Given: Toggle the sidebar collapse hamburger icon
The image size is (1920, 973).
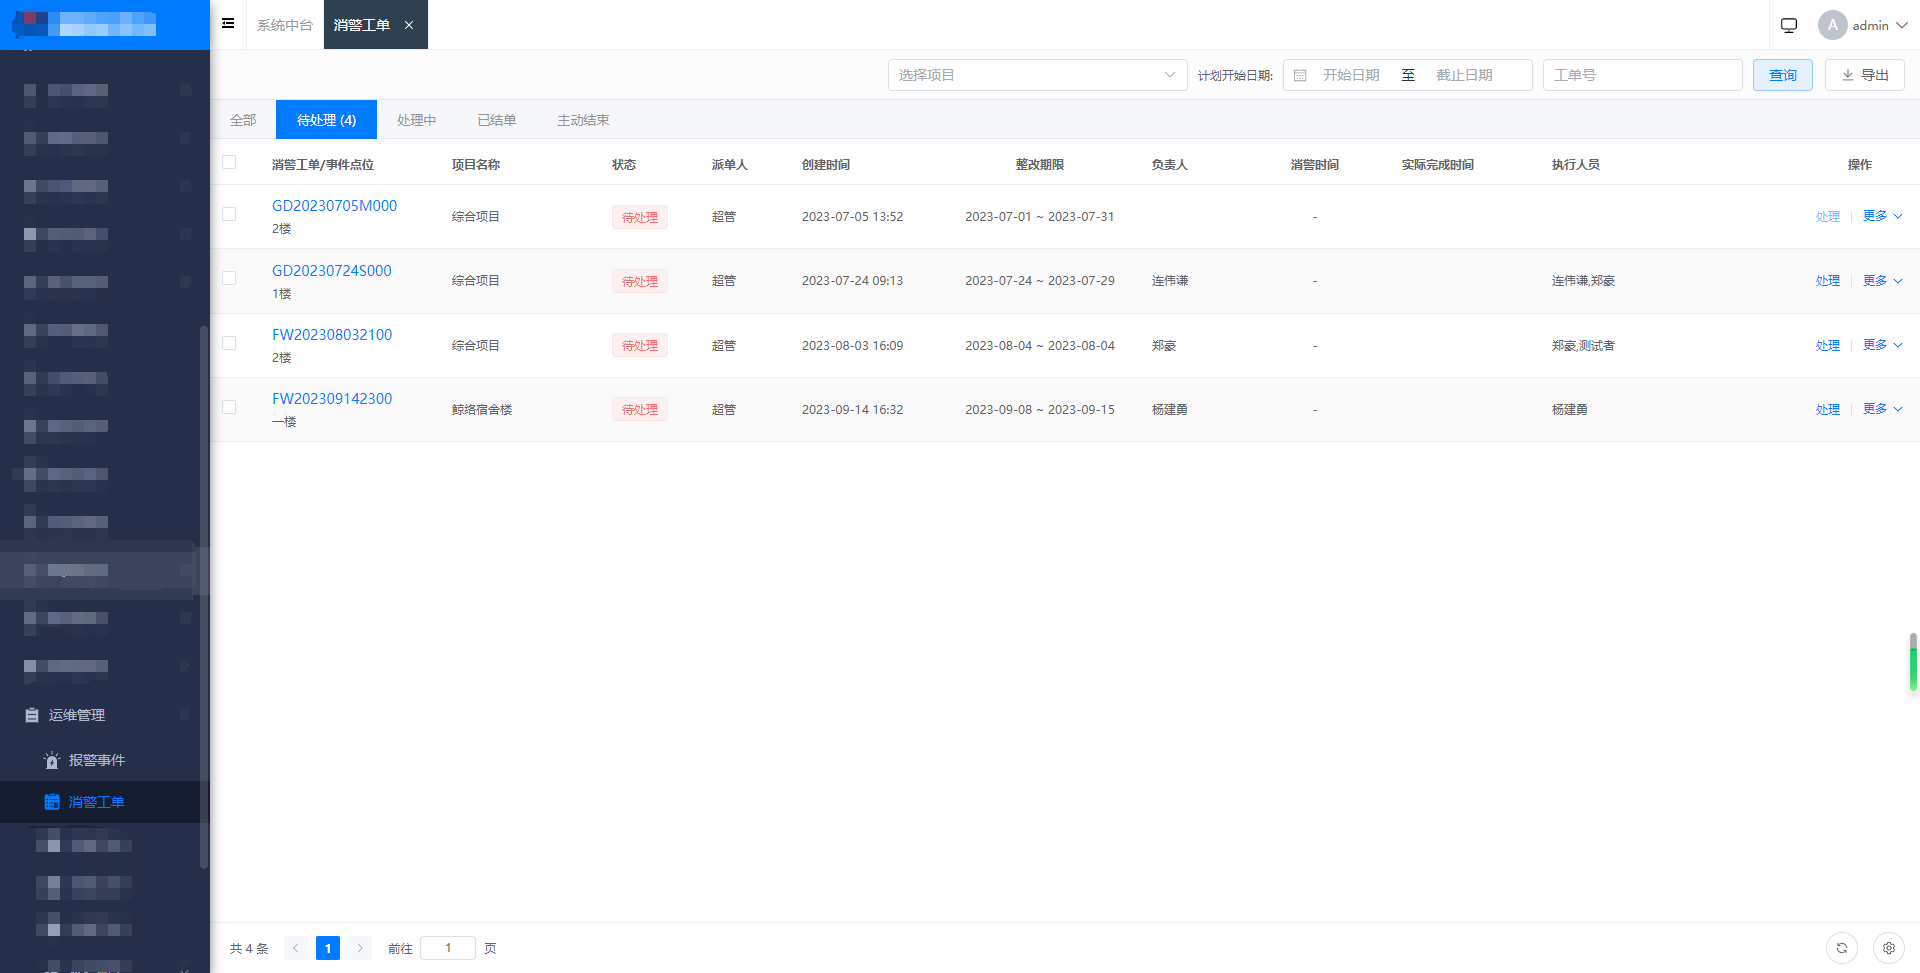Looking at the screenshot, I should [x=228, y=24].
